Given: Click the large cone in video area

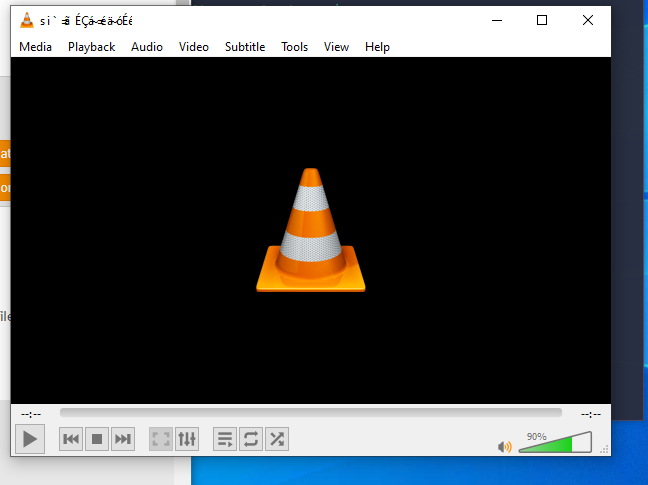Looking at the screenshot, I should click(x=311, y=230).
